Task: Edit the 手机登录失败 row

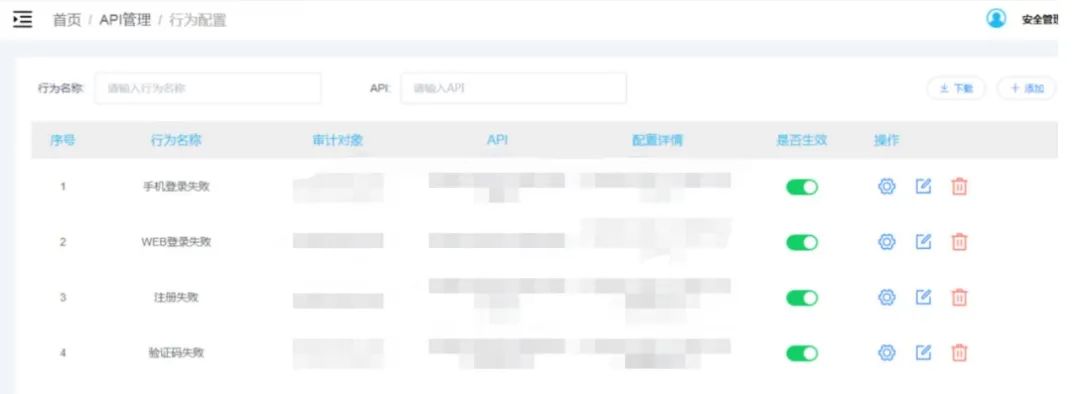Action: pyautogui.click(x=923, y=186)
